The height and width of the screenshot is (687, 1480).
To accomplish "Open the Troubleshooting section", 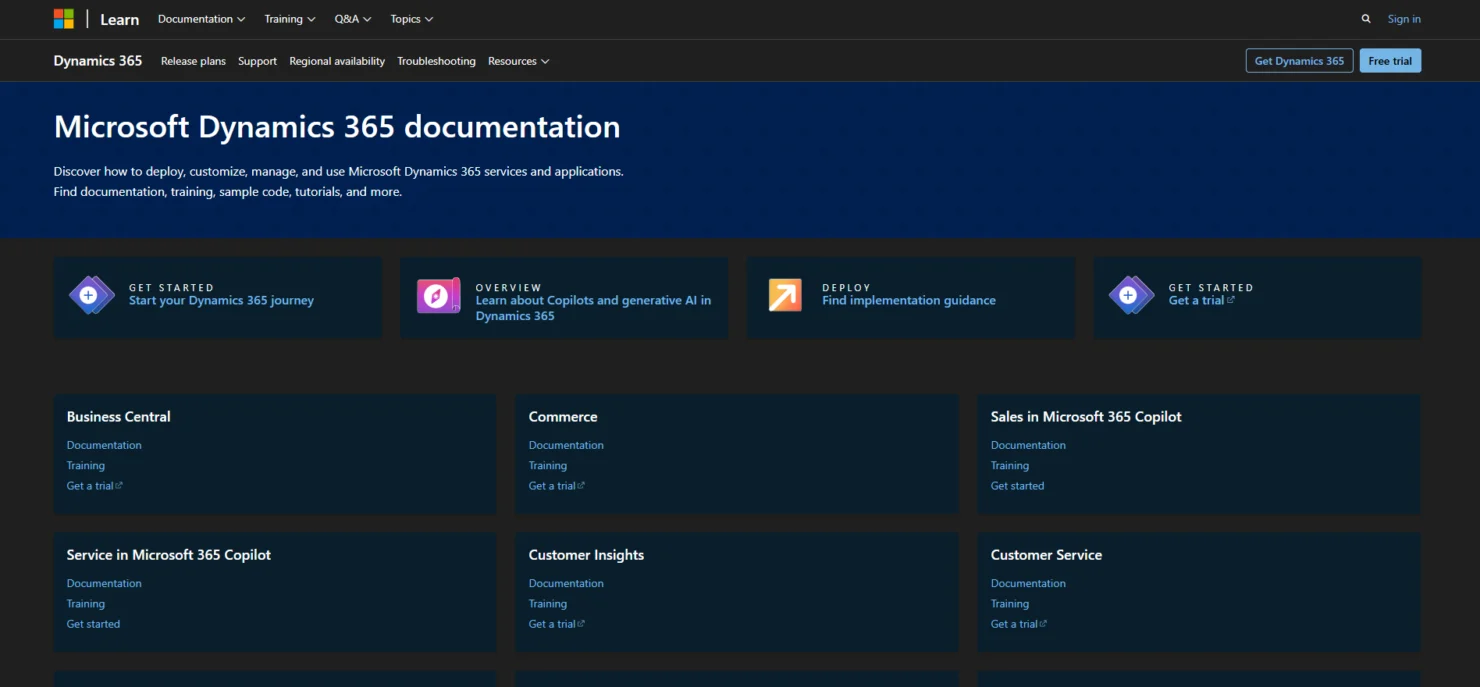I will click(x=436, y=61).
